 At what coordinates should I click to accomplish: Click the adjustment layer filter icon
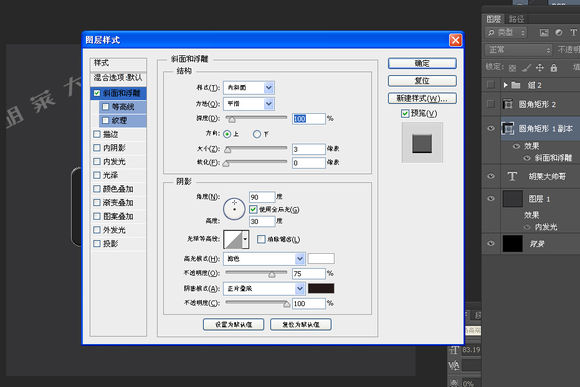[559, 33]
